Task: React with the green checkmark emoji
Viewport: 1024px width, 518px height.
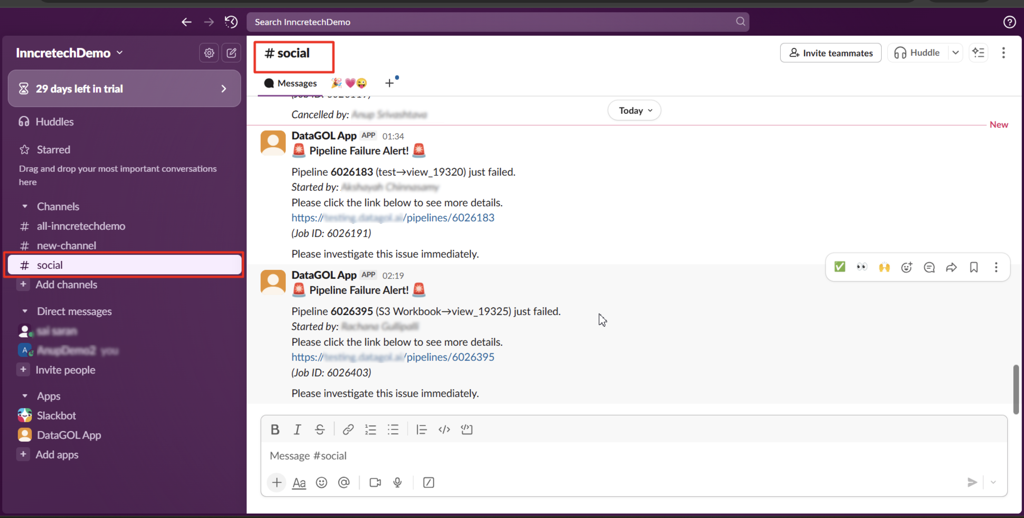Action: click(x=840, y=268)
